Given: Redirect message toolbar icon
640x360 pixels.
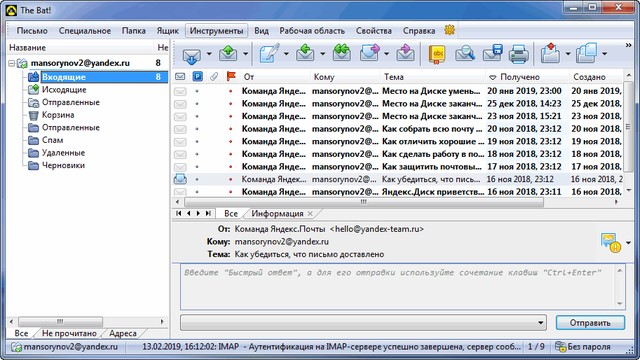Looking at the screenshot, I should (405, 53).
